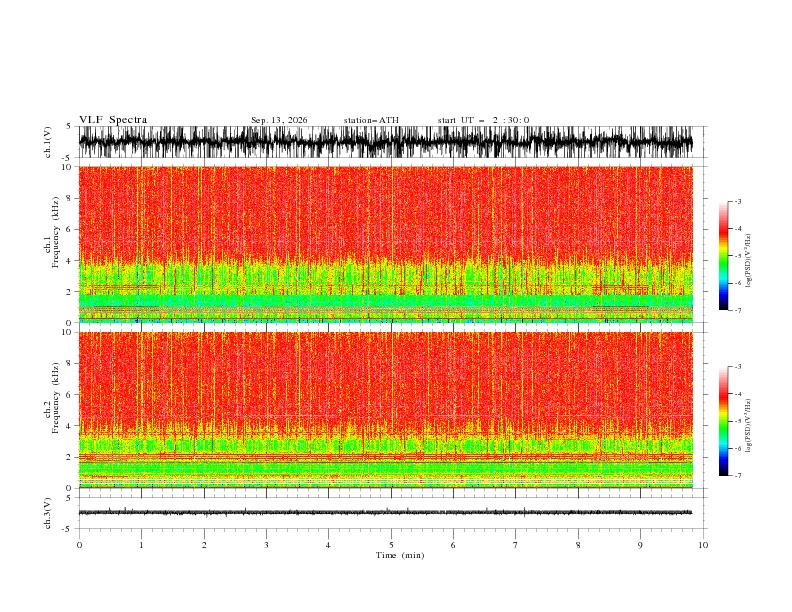The image size is (792, 612).
Task: Click the ch.1 voltage waveform strip
Action: pos(385,142)
